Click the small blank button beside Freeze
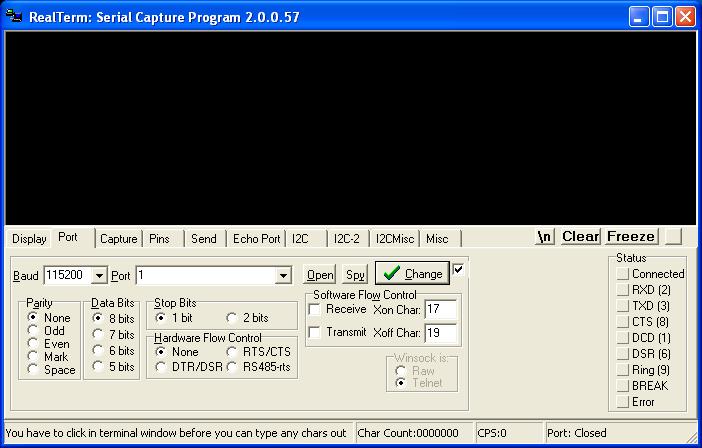The height and width of the screenshot is (448, 702). click(x=674, y=237)
